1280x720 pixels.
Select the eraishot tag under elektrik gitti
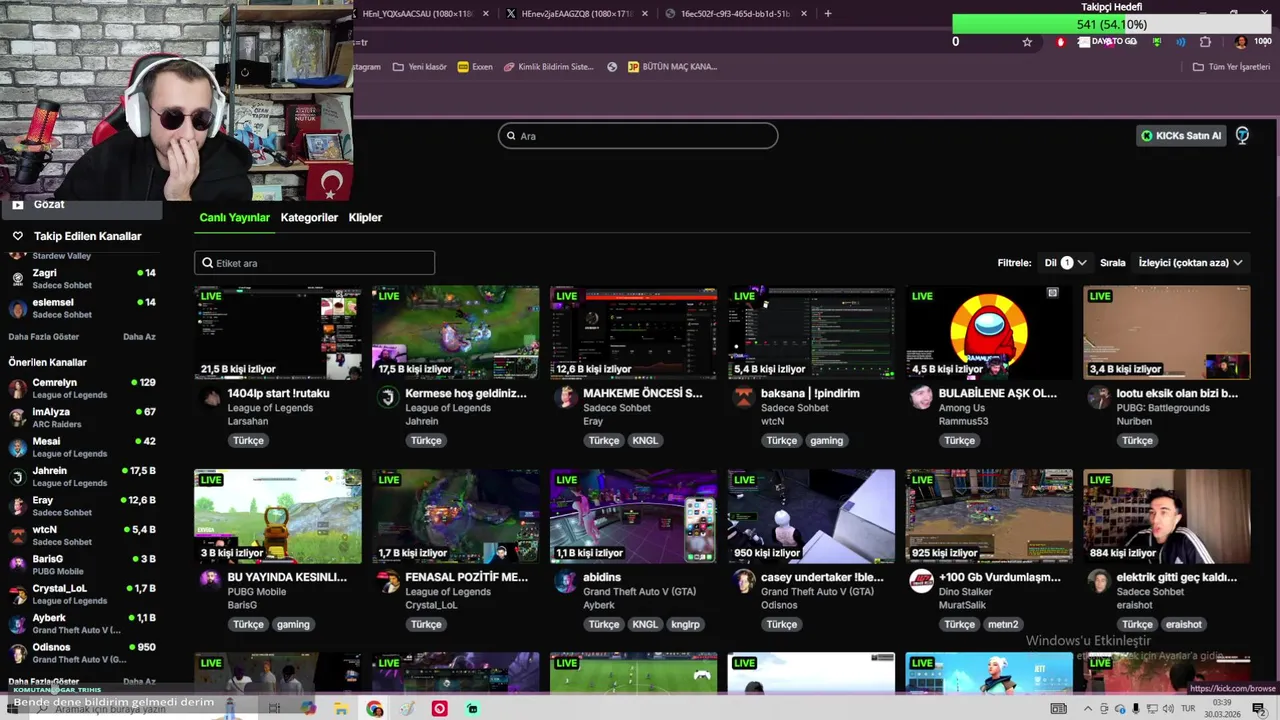[x=1184, y=624]
